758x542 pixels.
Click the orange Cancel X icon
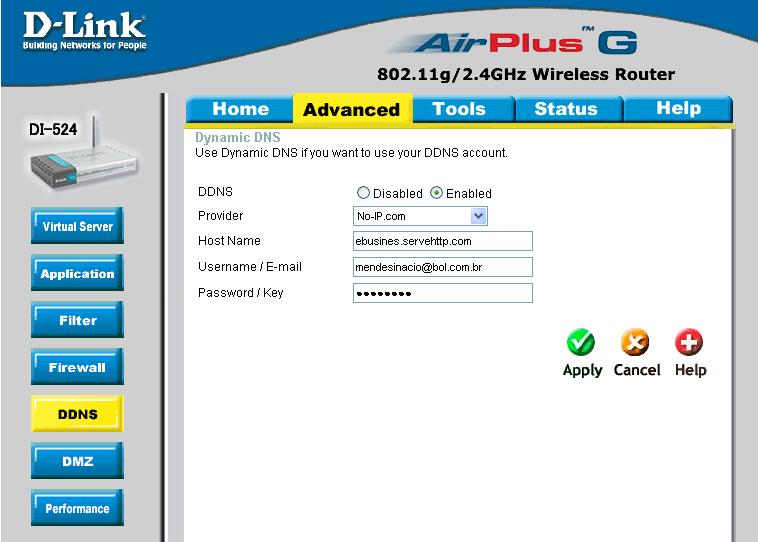click(635, 342)
